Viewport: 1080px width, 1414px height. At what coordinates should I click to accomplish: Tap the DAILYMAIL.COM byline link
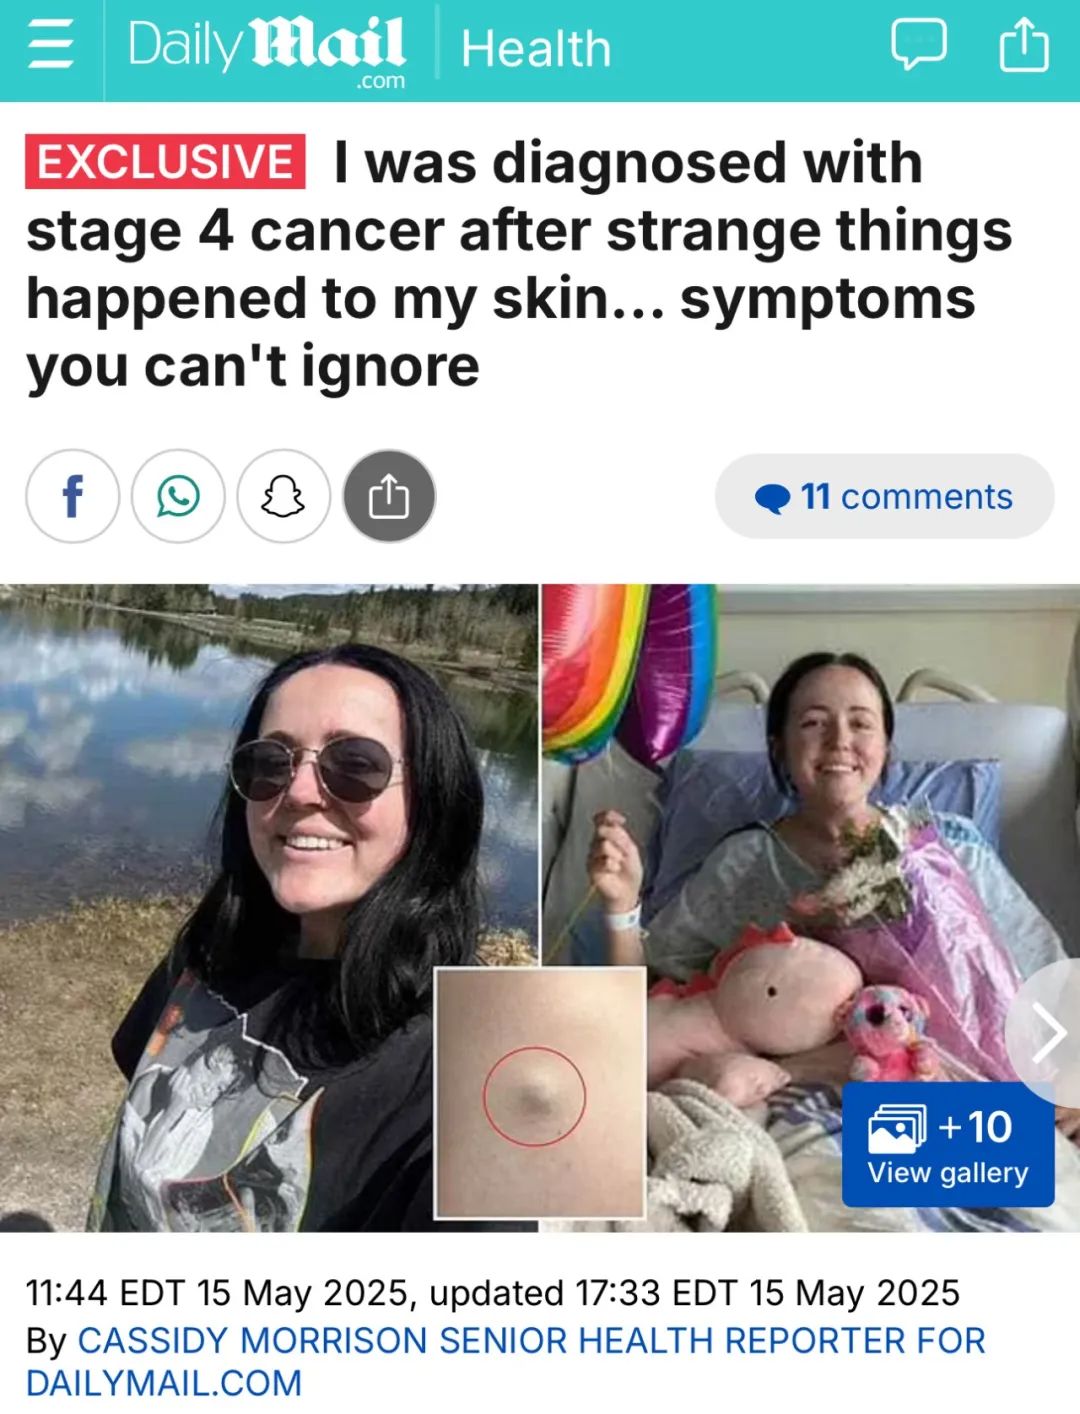[x=164, y=1383]
